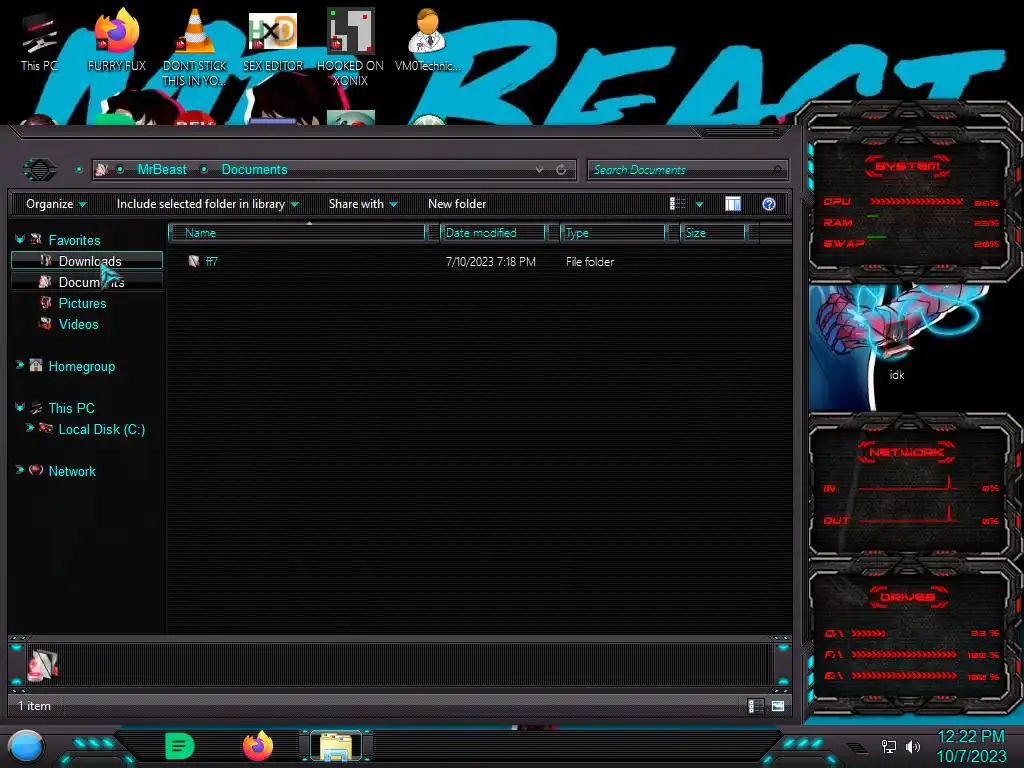Toggle the preview pane
This screenshot has height=768, width=1024.
tap(733, 204)
